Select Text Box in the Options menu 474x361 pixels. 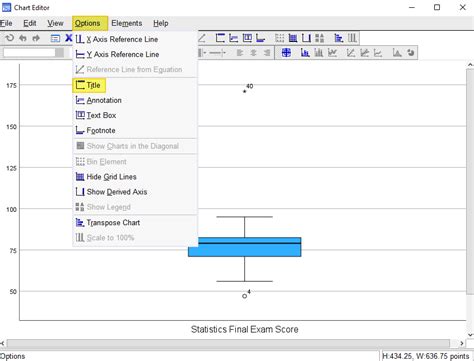pos(135,115)
